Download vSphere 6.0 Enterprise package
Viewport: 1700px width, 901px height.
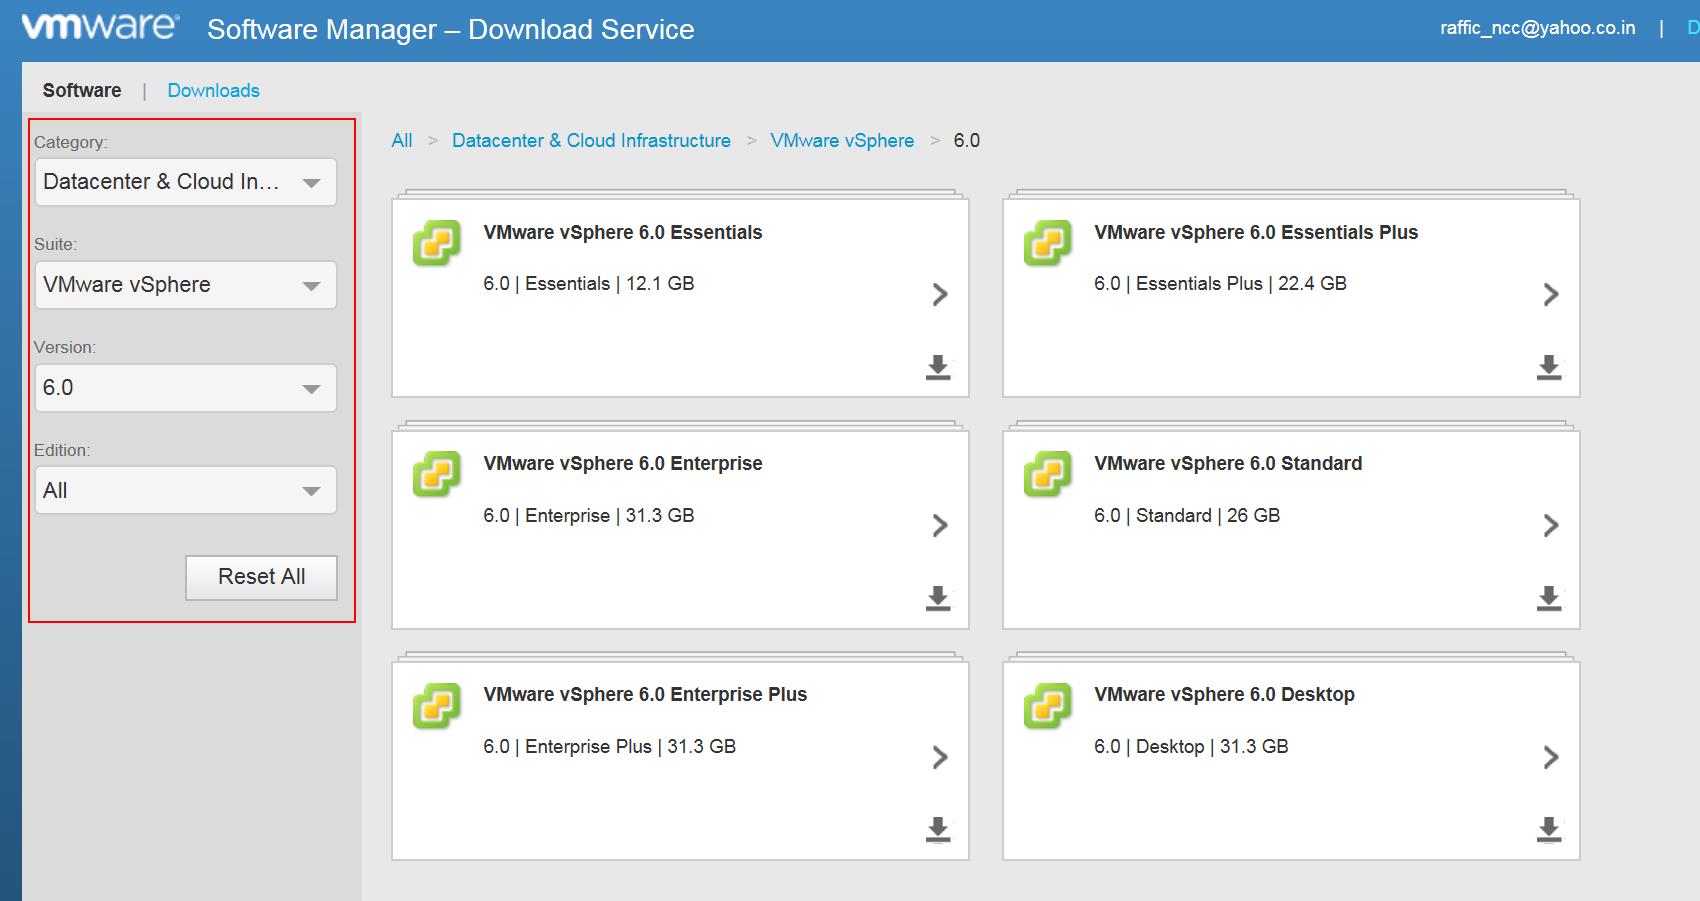point(938,598)
